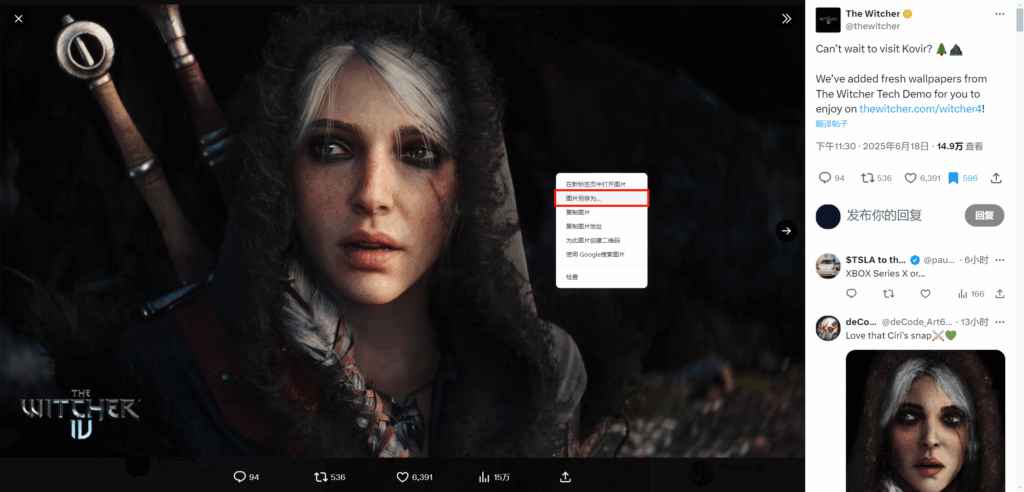1024x492 pixels.
Task: Choose 复制图片地址 from the context menu
Action: click(x=601, y=226)
